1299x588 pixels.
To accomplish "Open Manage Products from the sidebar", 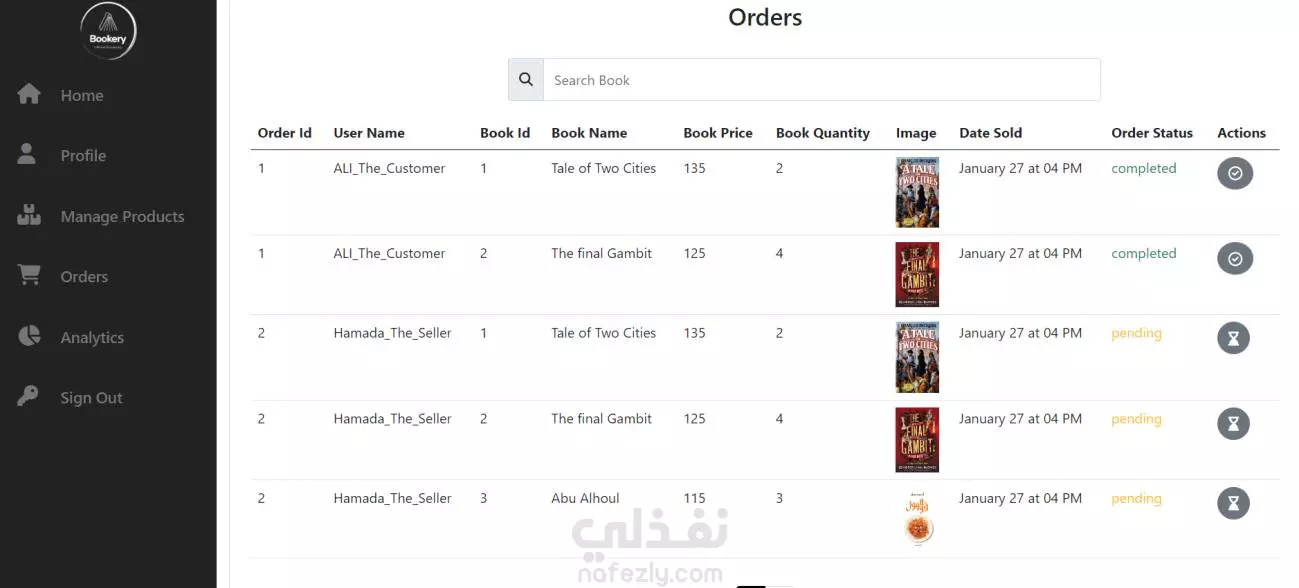I will pos(122,216).
